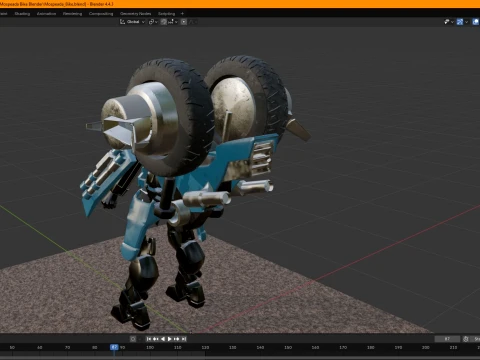This screenshot has height=360, width=480.
Task: Toggle the viewport gizmos button
Action: click(x=460, y=22)
